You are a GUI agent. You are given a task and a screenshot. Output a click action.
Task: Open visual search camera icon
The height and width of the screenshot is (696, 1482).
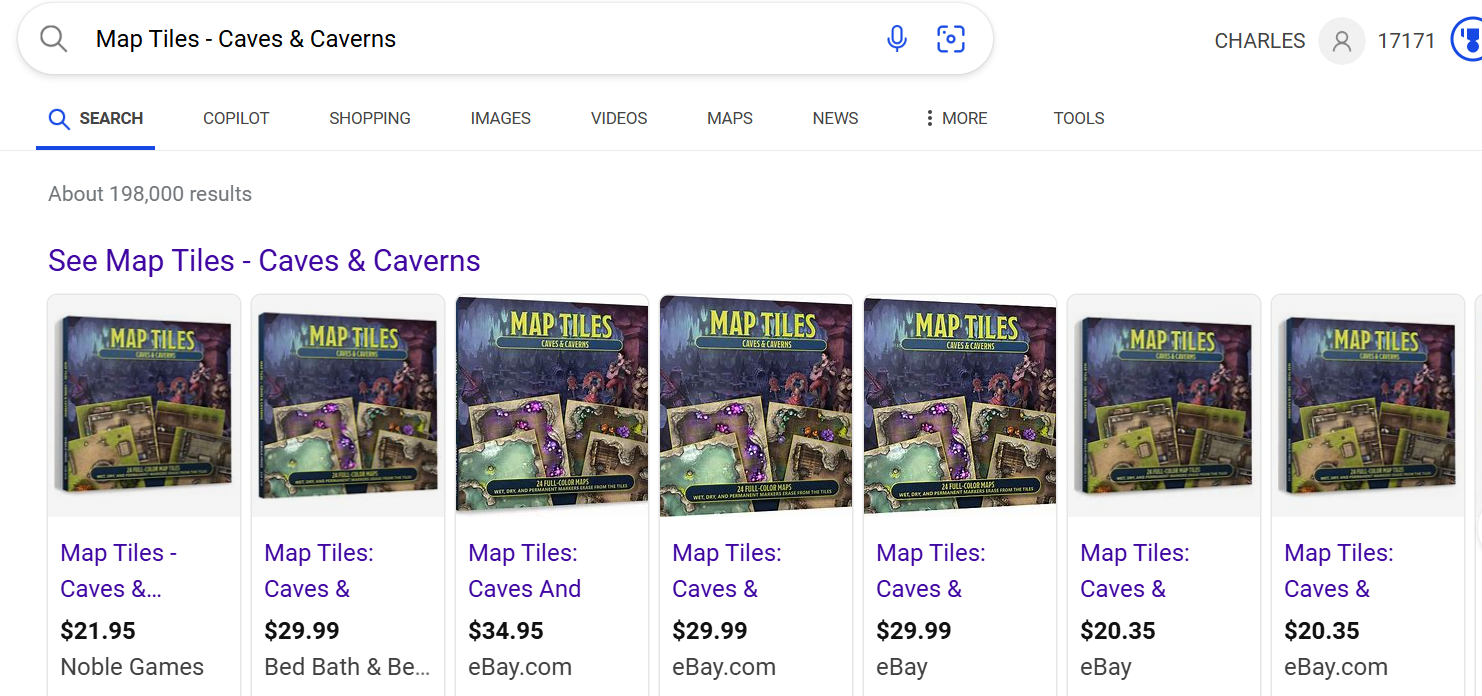pyautogui.click(x=951, y=39)
